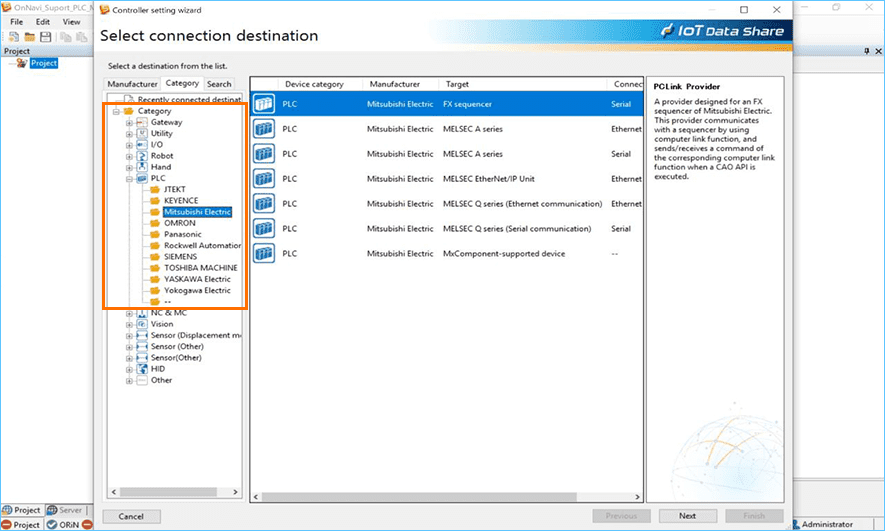This screenshot has width=885, height=531.
Task: Click the Finish button
Action: pyautogui.click(x=754, y=516)
